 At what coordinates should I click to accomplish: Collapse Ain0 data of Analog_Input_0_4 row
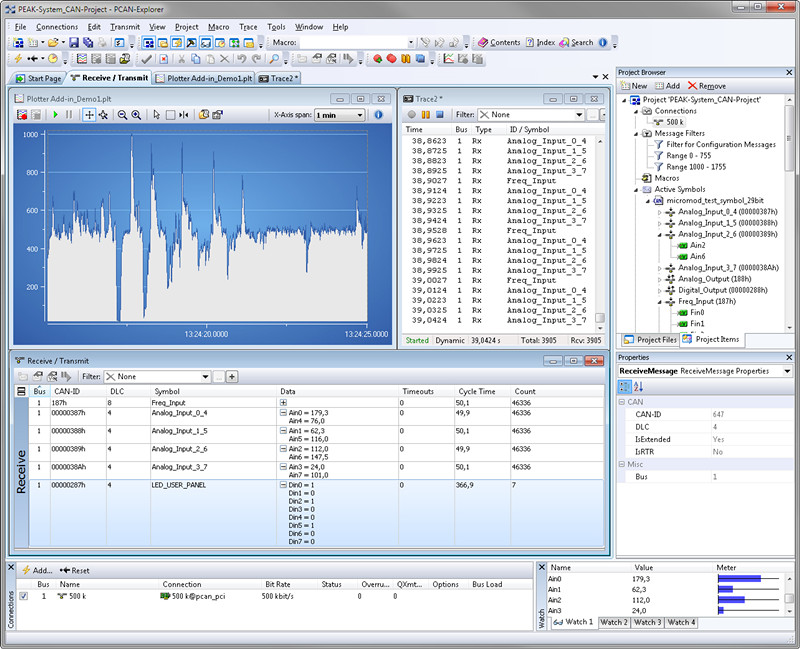(x=283, y=412)
